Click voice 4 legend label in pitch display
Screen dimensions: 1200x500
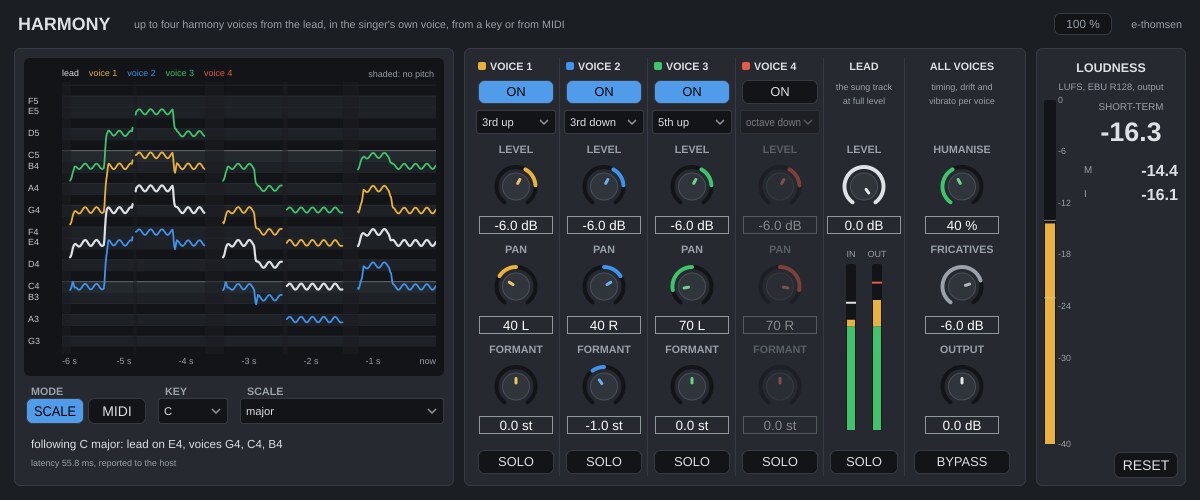click(218, 73)
